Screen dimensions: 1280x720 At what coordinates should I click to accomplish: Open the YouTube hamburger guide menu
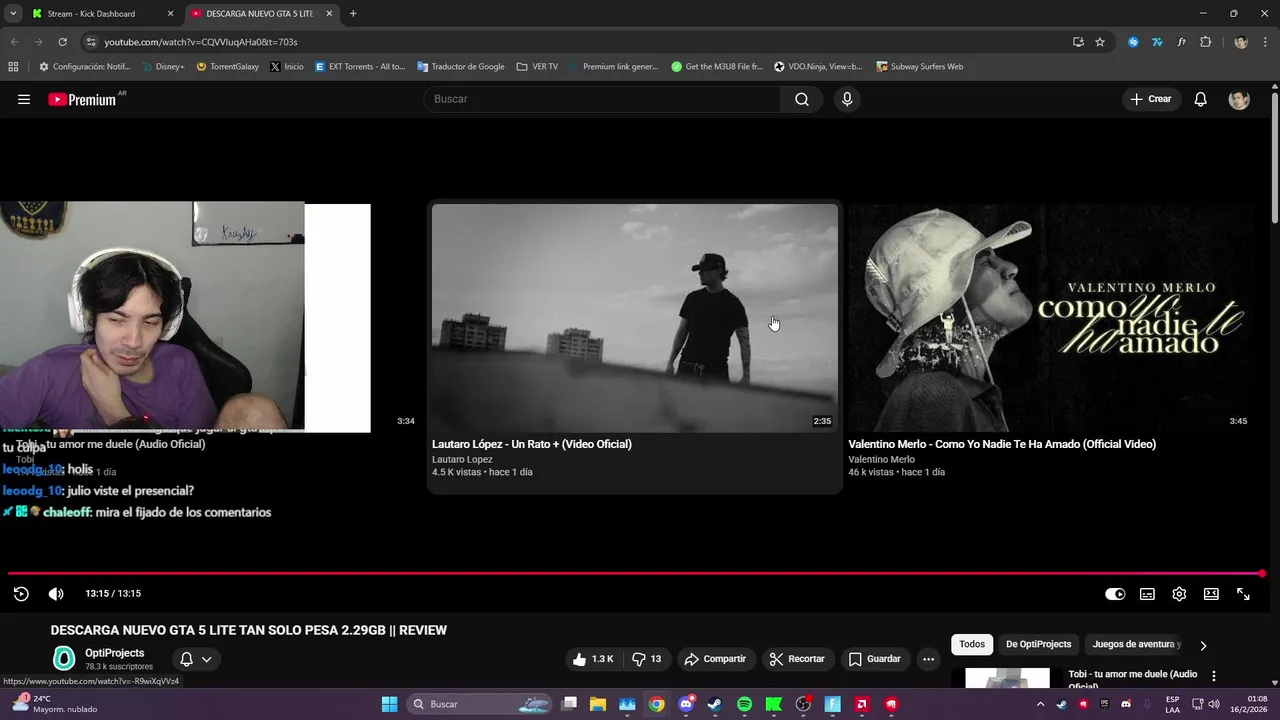24,99
